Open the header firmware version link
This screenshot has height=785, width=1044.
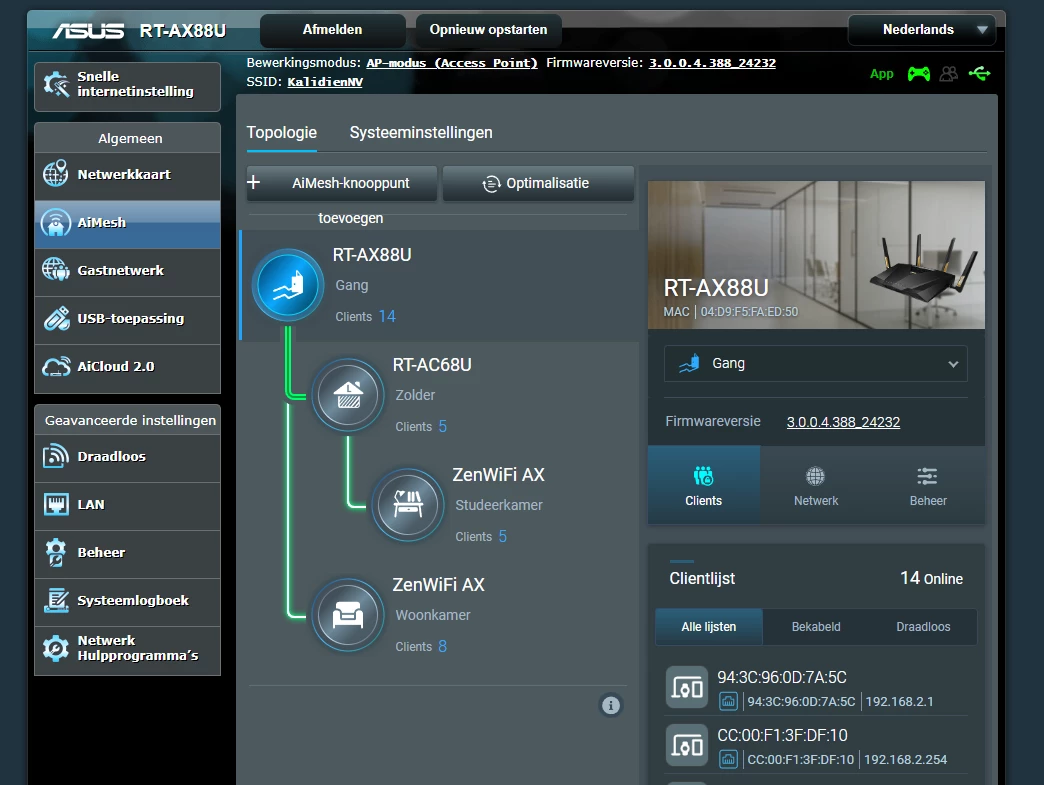(712, 63)
